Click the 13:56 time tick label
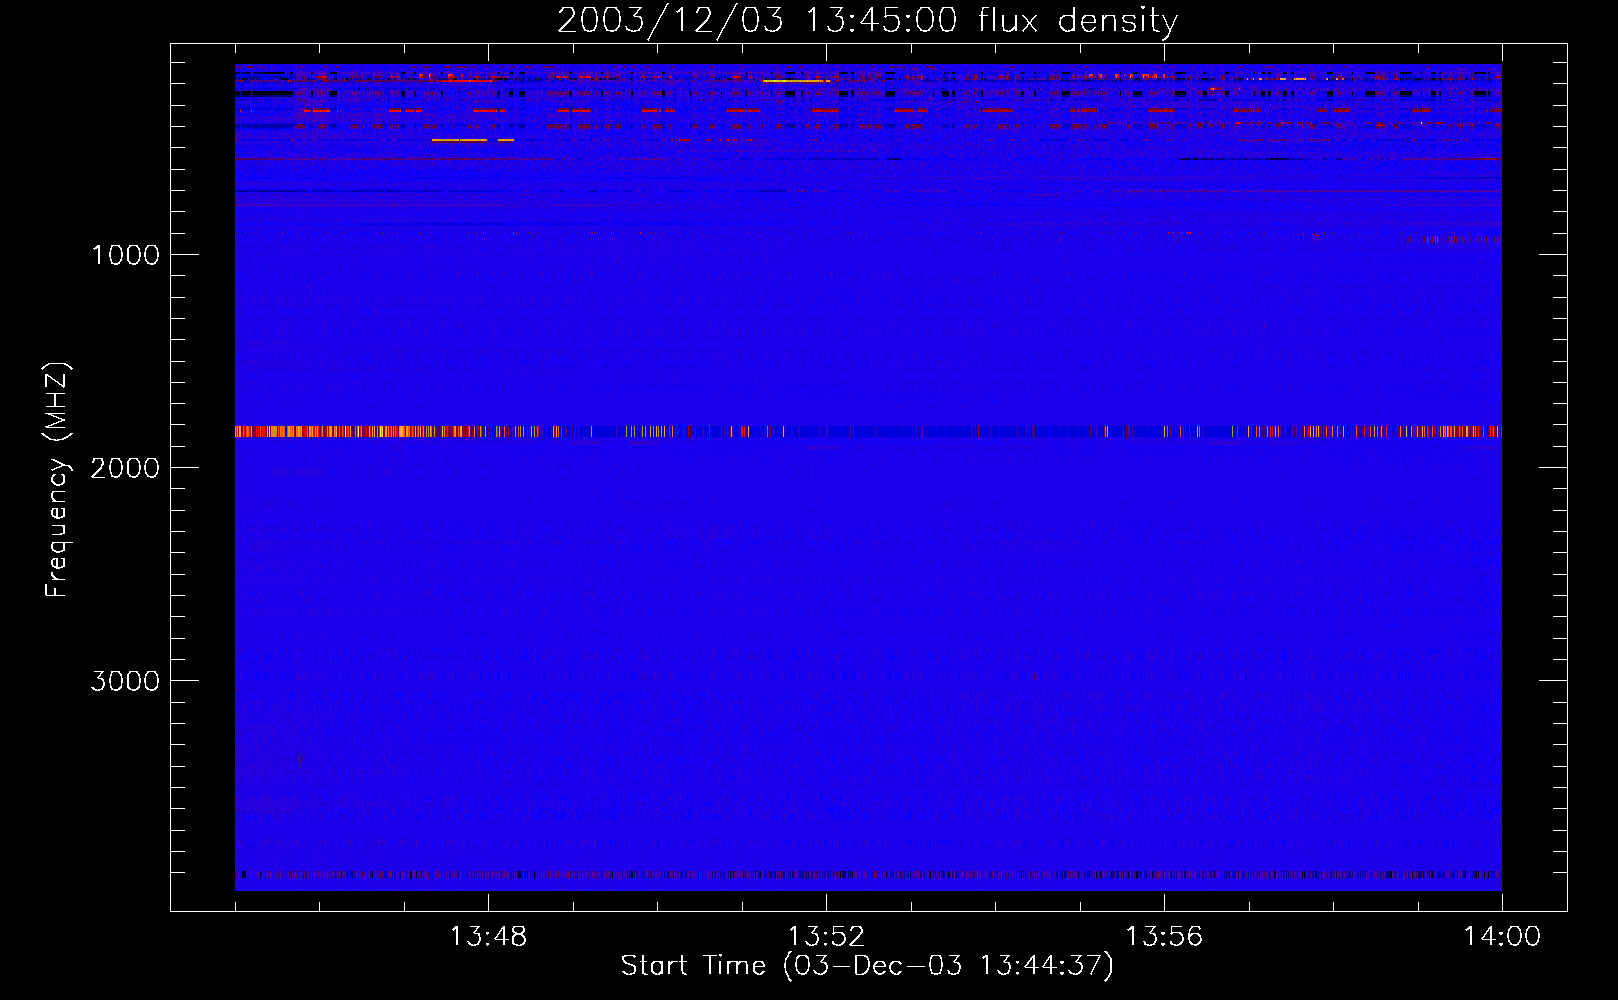1618x1000 pixels. 1164,937
